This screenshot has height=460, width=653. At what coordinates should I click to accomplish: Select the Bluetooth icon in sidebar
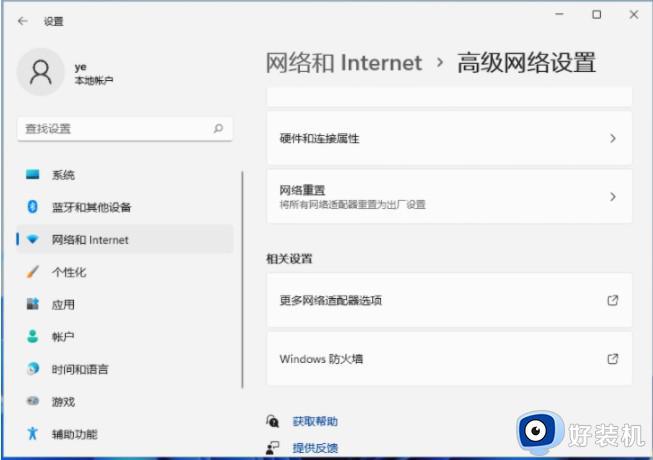point(32,207)
